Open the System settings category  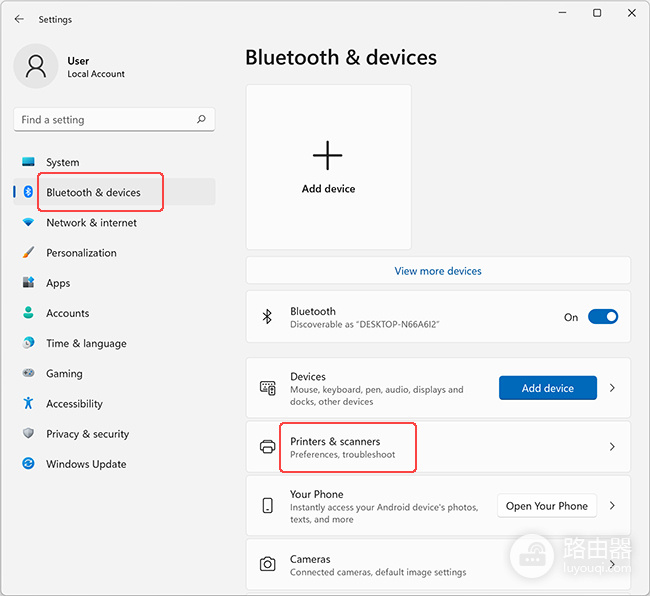tap(114, 162)
